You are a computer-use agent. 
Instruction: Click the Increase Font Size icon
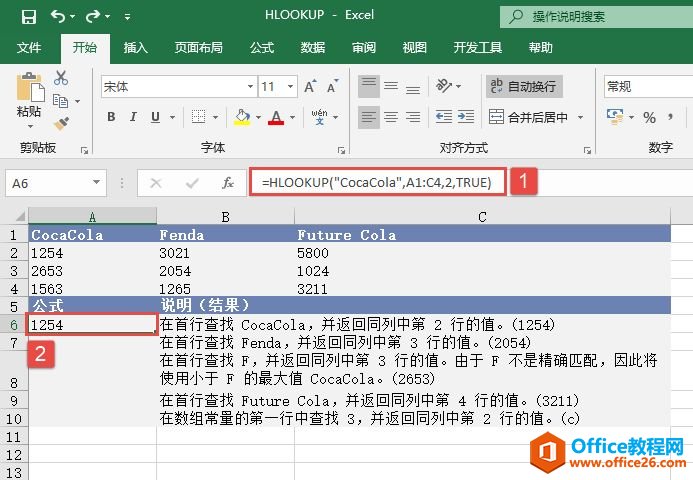311,86
